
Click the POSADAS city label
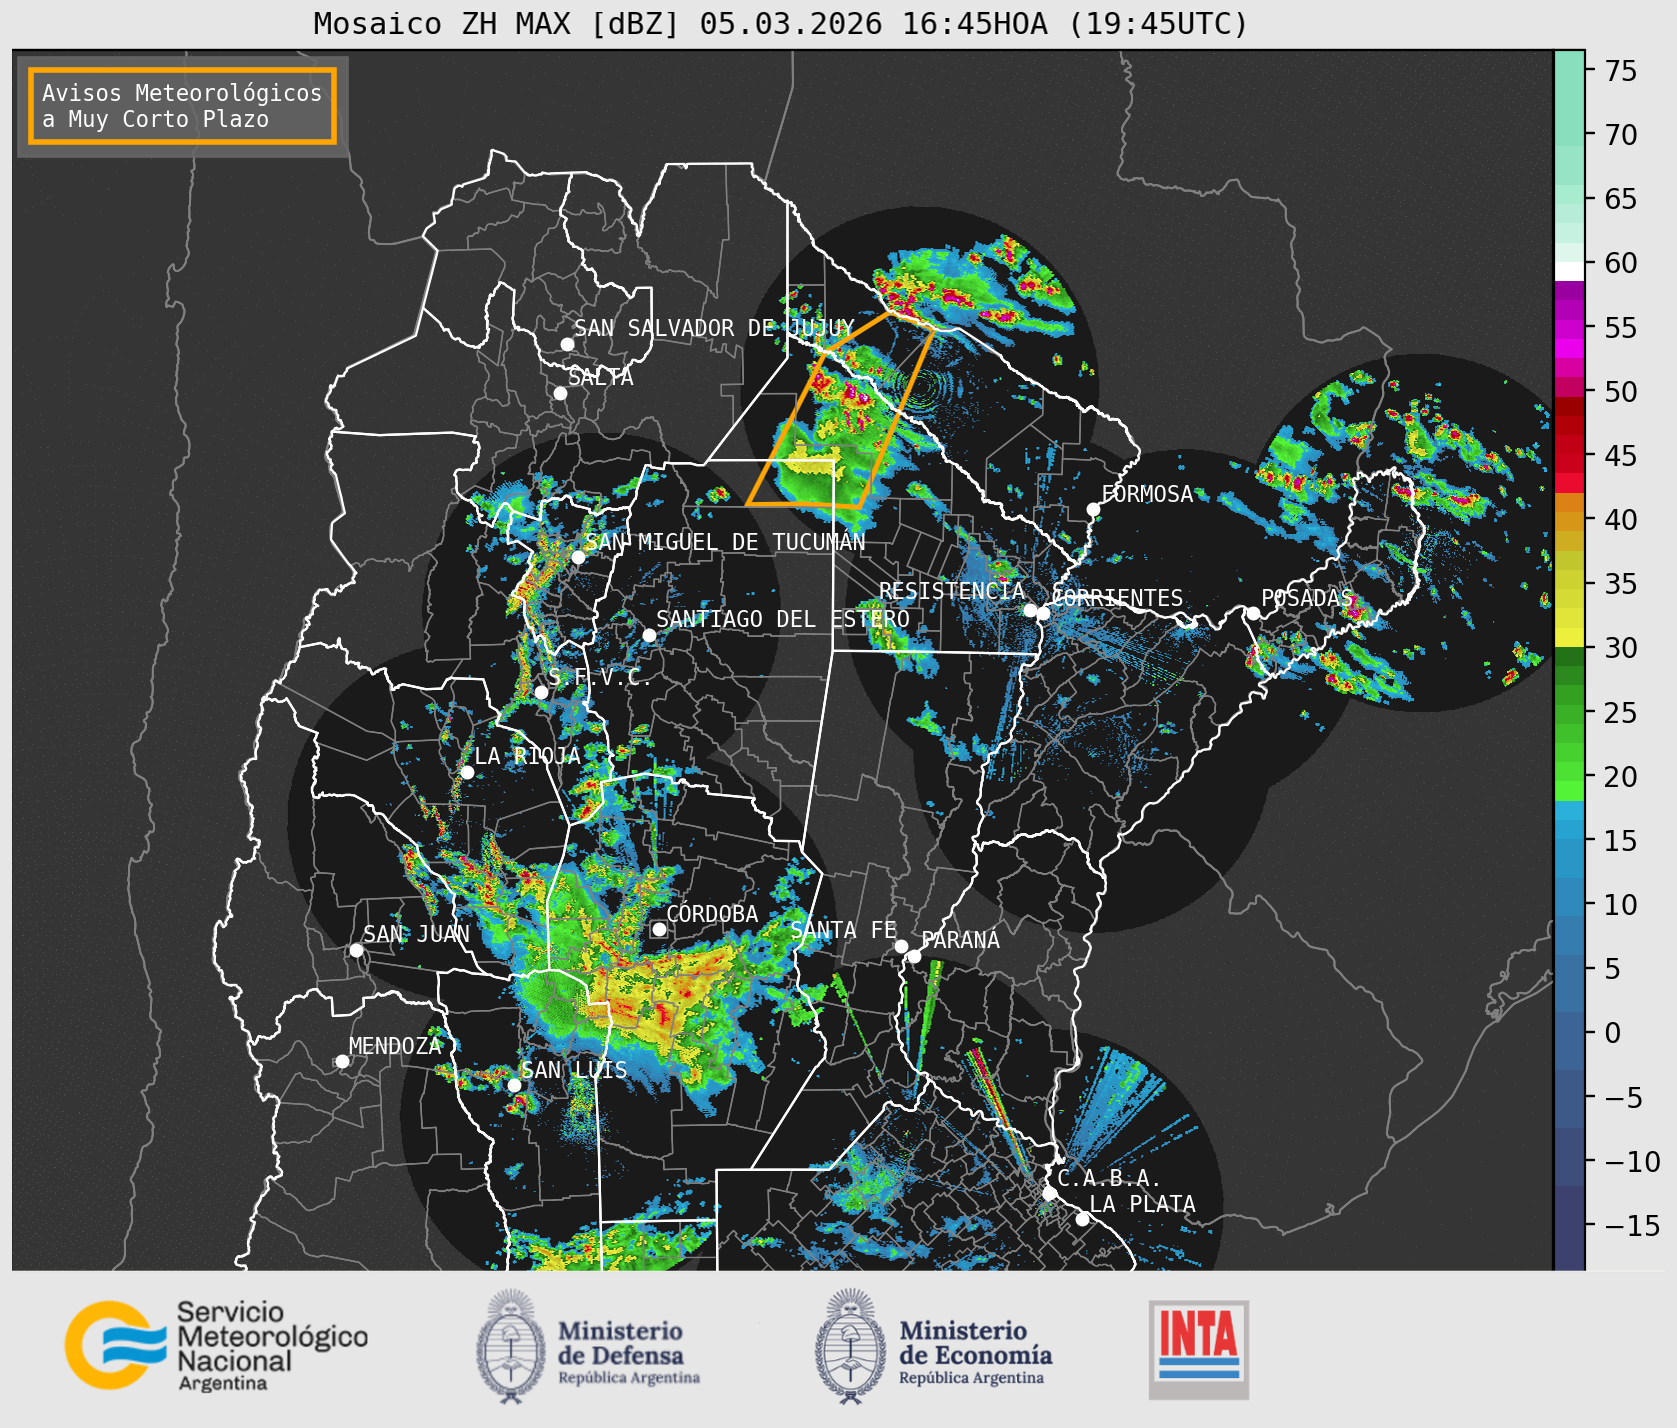[1306, 598]
